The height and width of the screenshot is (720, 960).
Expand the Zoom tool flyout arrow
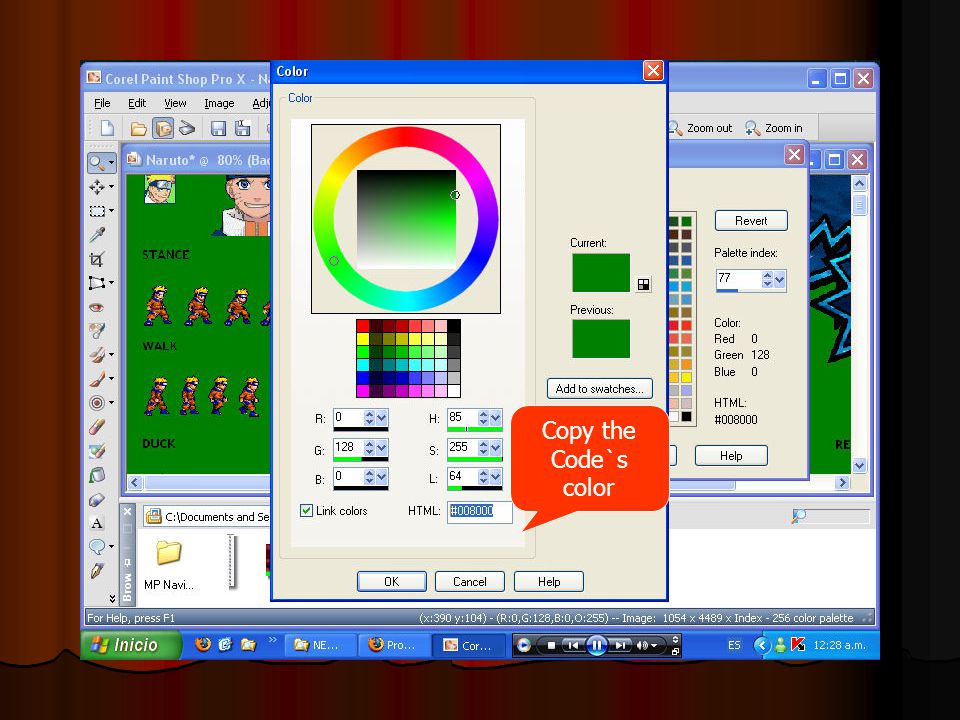click(111, 163)
